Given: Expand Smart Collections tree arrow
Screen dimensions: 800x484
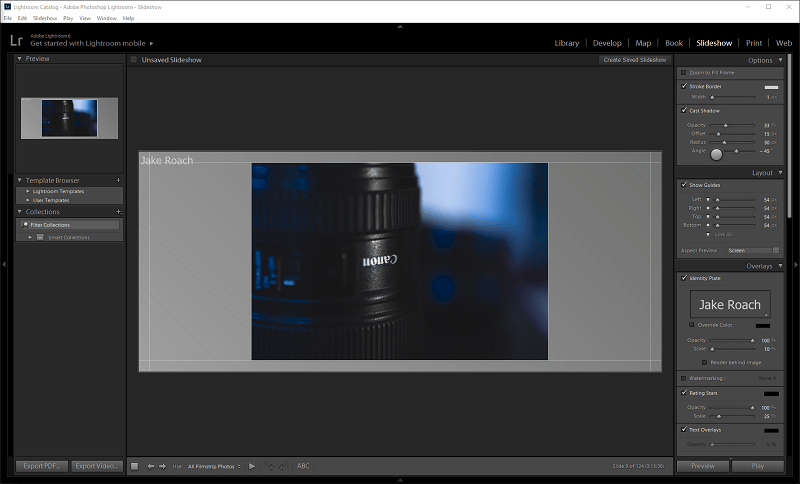Looking at the screenshot, I should pos(30,237).
